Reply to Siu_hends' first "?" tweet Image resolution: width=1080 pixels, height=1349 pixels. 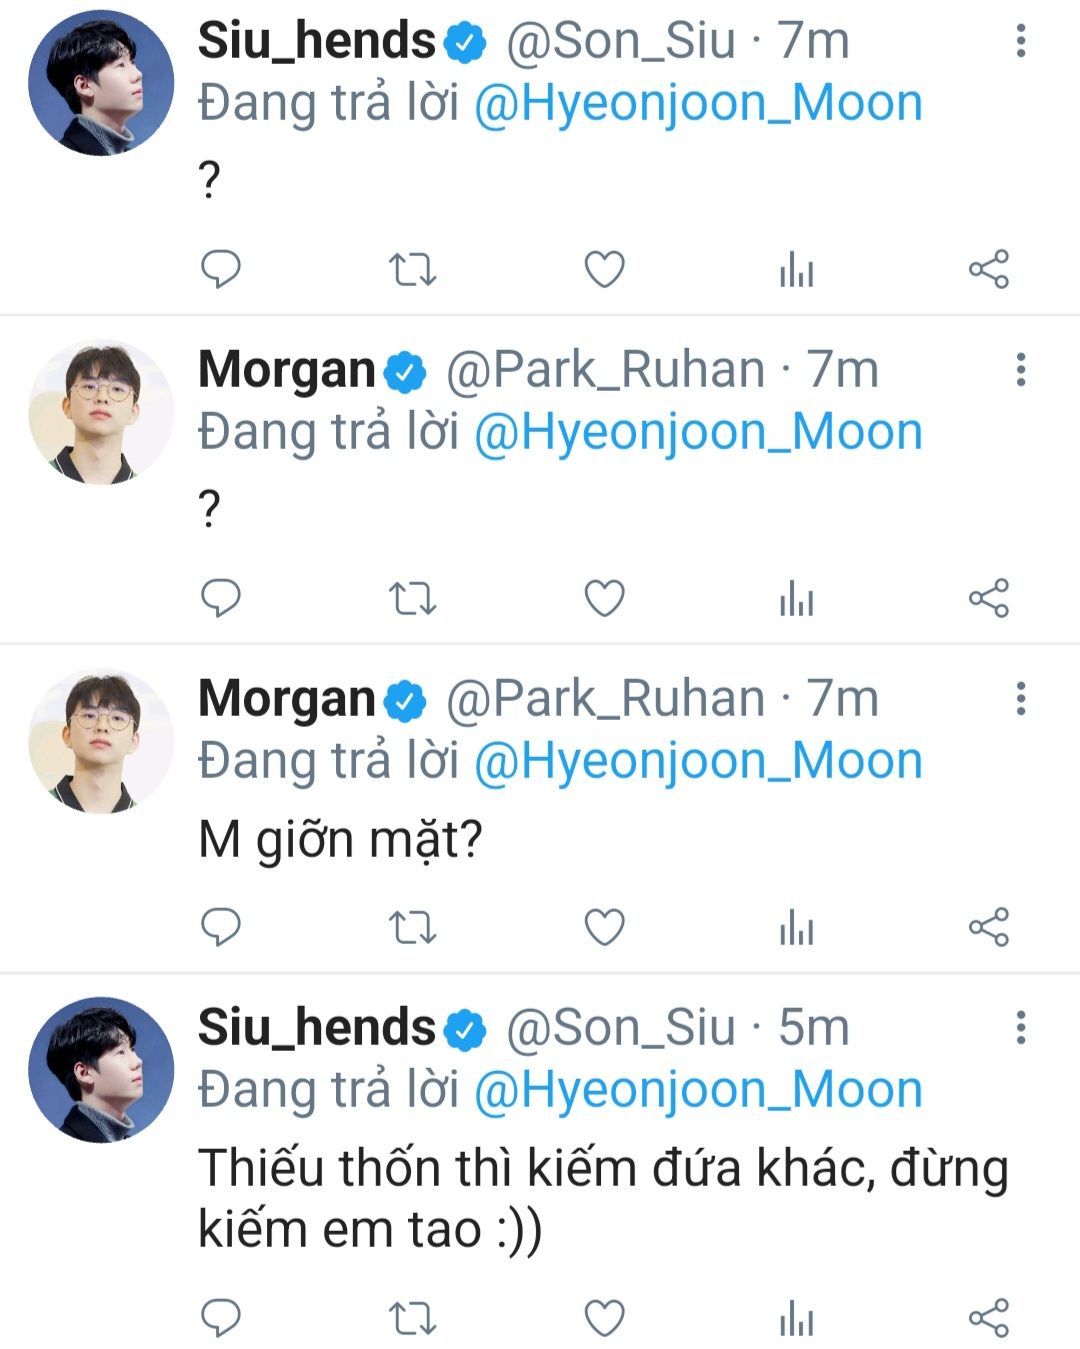pos(221,269)
